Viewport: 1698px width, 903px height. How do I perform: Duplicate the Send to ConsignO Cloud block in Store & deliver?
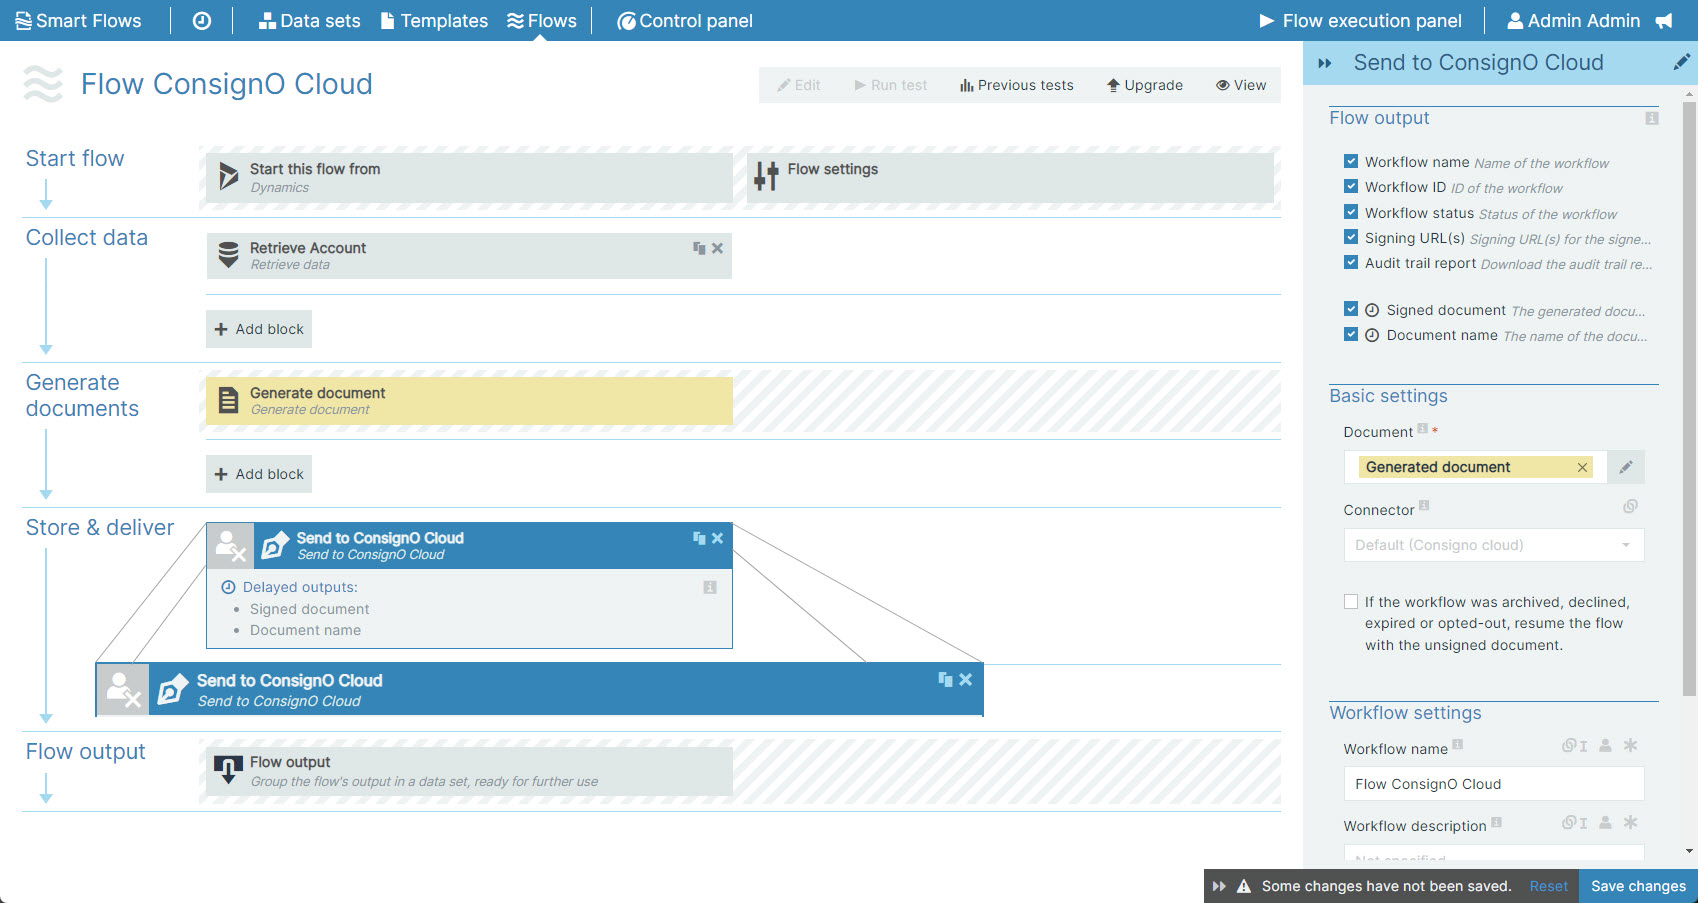tap(699, 538)
